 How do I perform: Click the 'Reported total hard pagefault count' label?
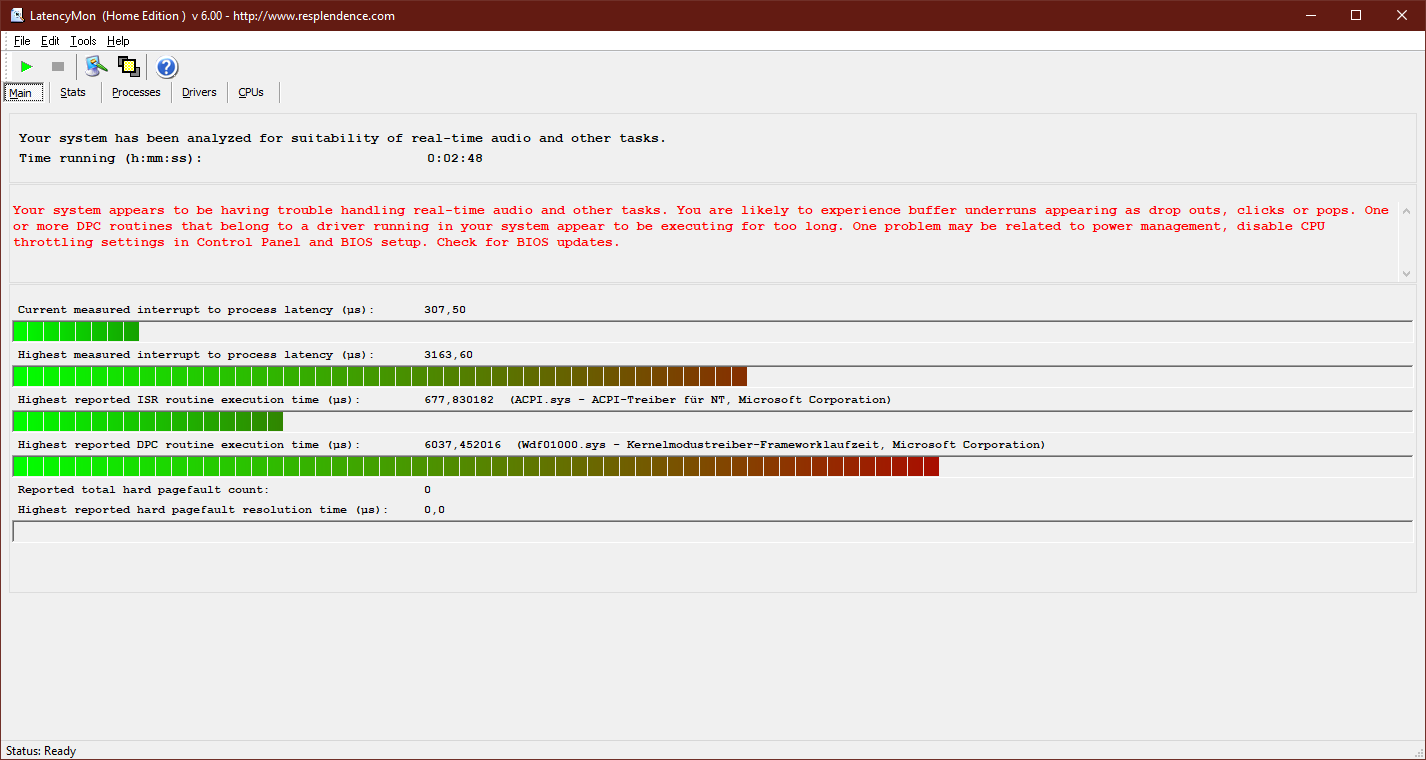click(143, 490)
